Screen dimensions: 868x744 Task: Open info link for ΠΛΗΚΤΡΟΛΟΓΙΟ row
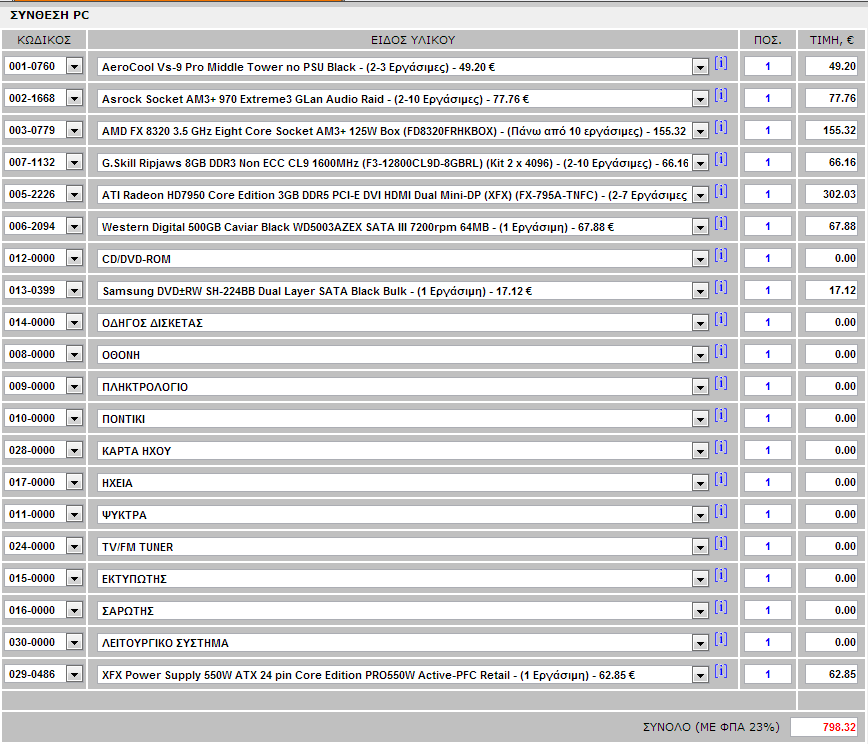click(721, 384)
